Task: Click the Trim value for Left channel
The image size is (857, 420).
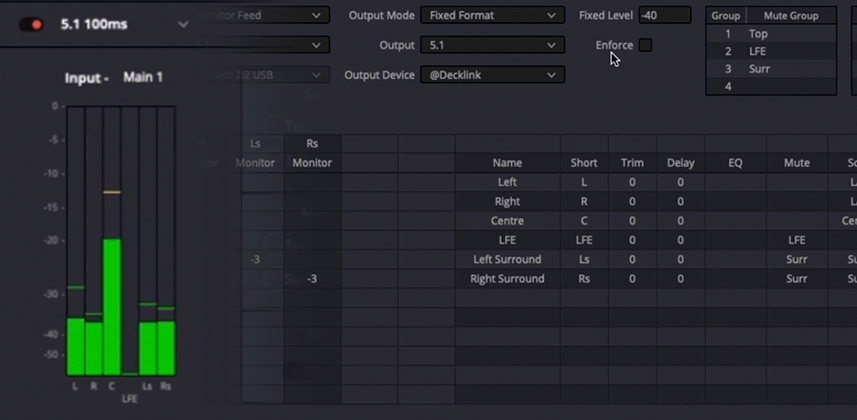Action: coord(632,182)
